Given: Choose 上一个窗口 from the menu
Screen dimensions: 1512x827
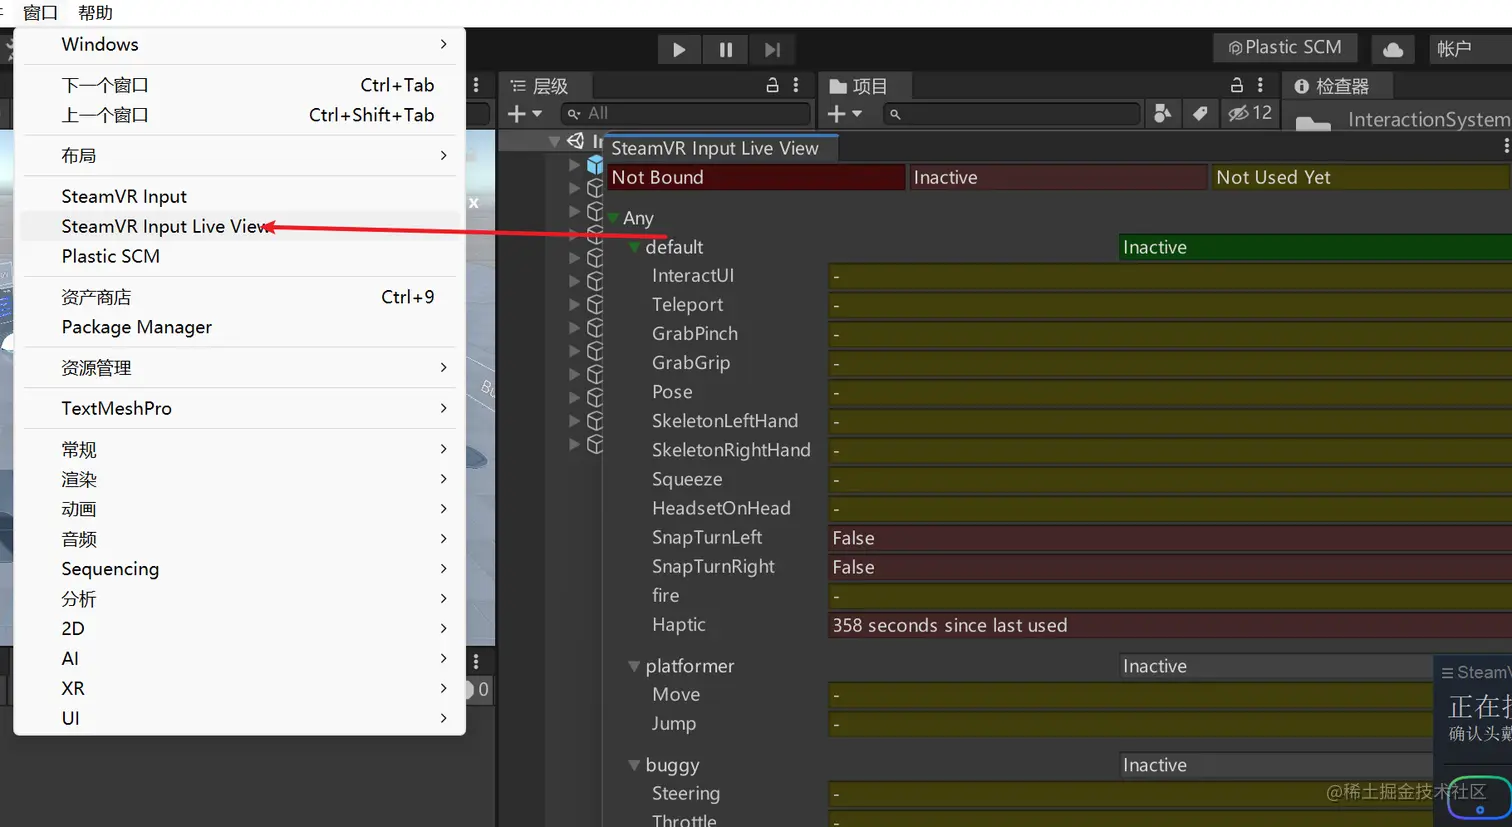Looking at the screenshot, I should (240, 115).
